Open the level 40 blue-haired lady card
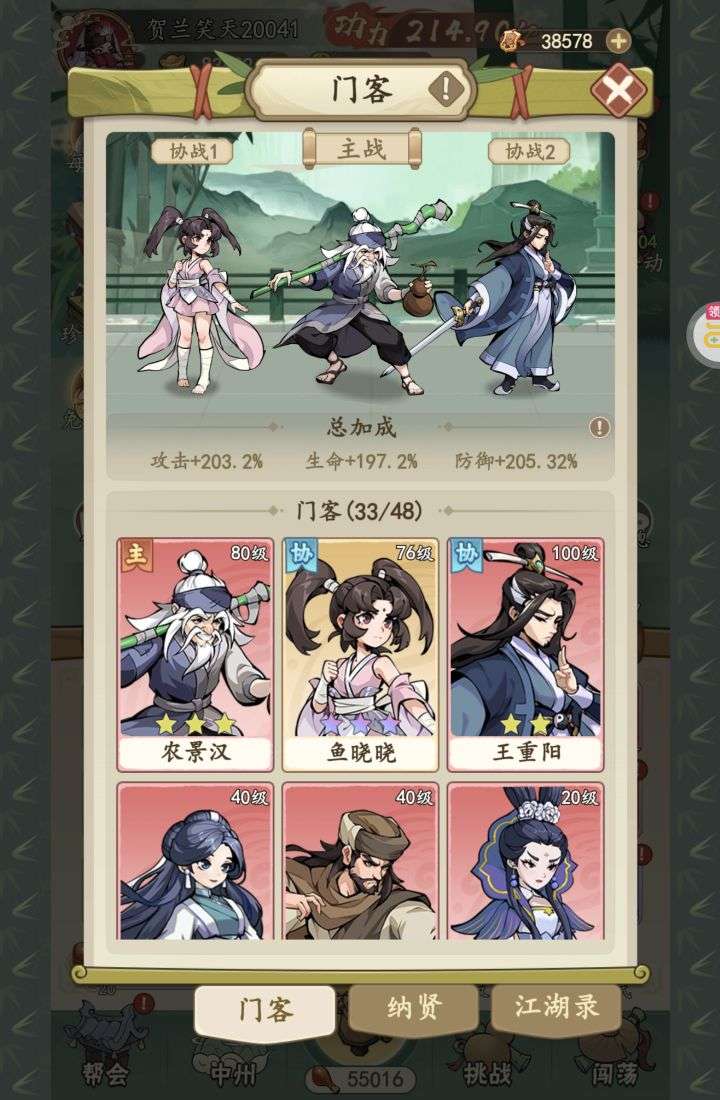The image size is (720, 1100). click(x=196, y=861)
